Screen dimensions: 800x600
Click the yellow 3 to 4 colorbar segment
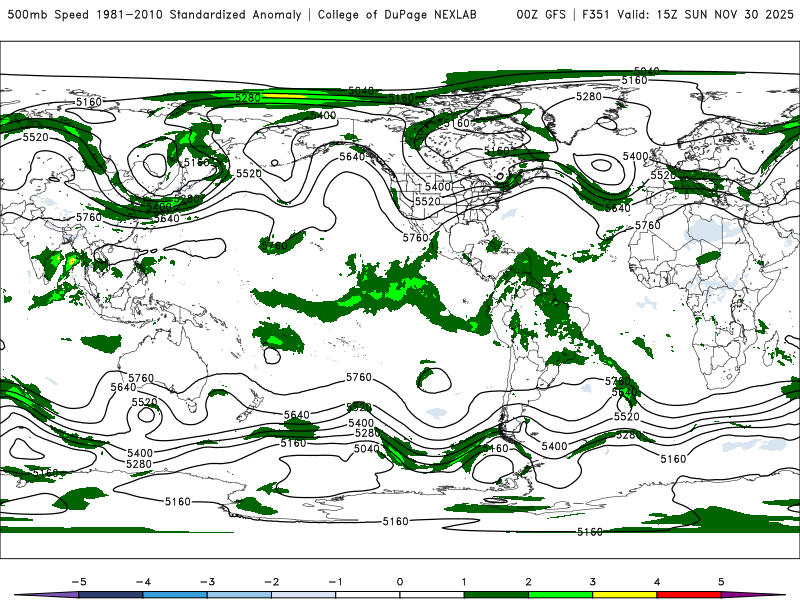point(625,595)
